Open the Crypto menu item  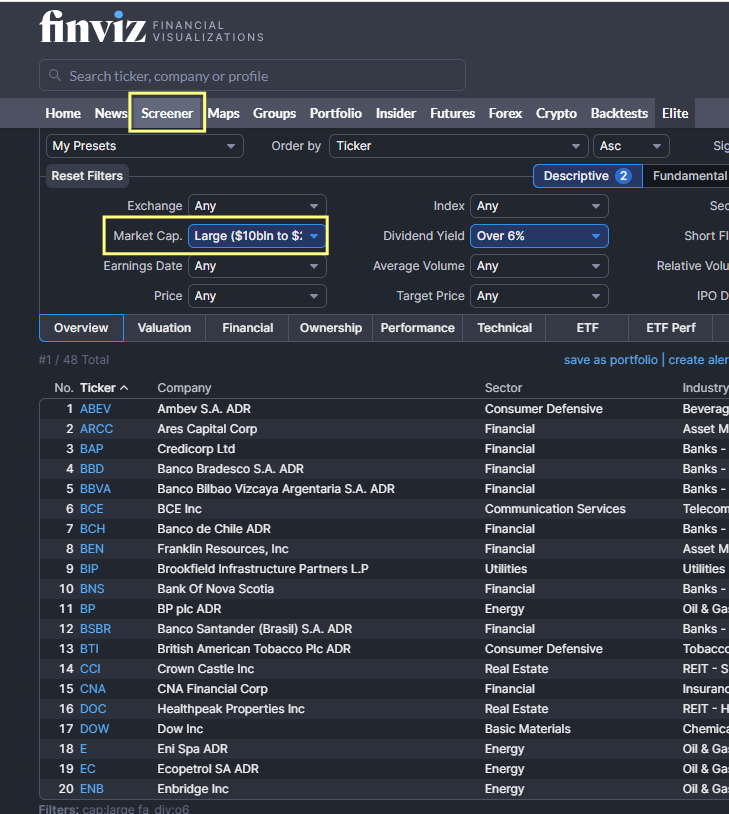pos(556,113)
